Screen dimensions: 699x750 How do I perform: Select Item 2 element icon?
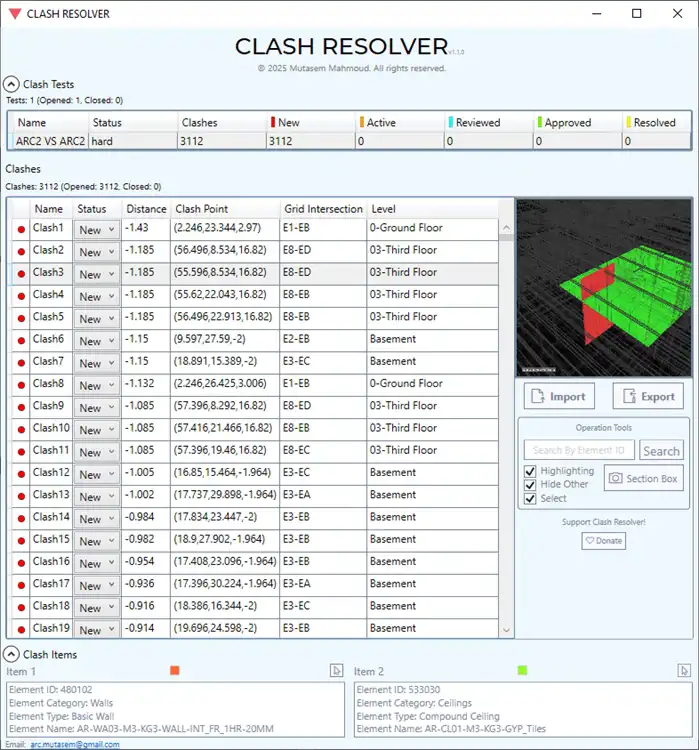tap(684, 671)
